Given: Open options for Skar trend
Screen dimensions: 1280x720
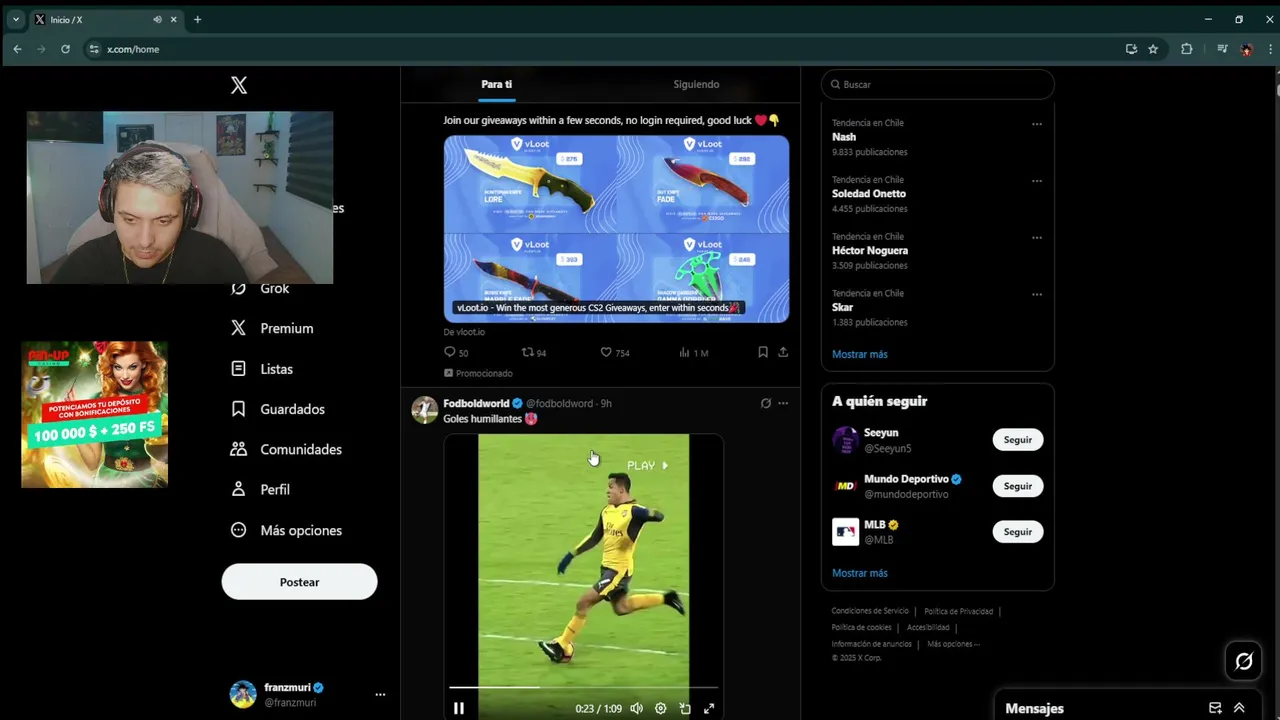Looking at the screenshot, I should 1037,294.
